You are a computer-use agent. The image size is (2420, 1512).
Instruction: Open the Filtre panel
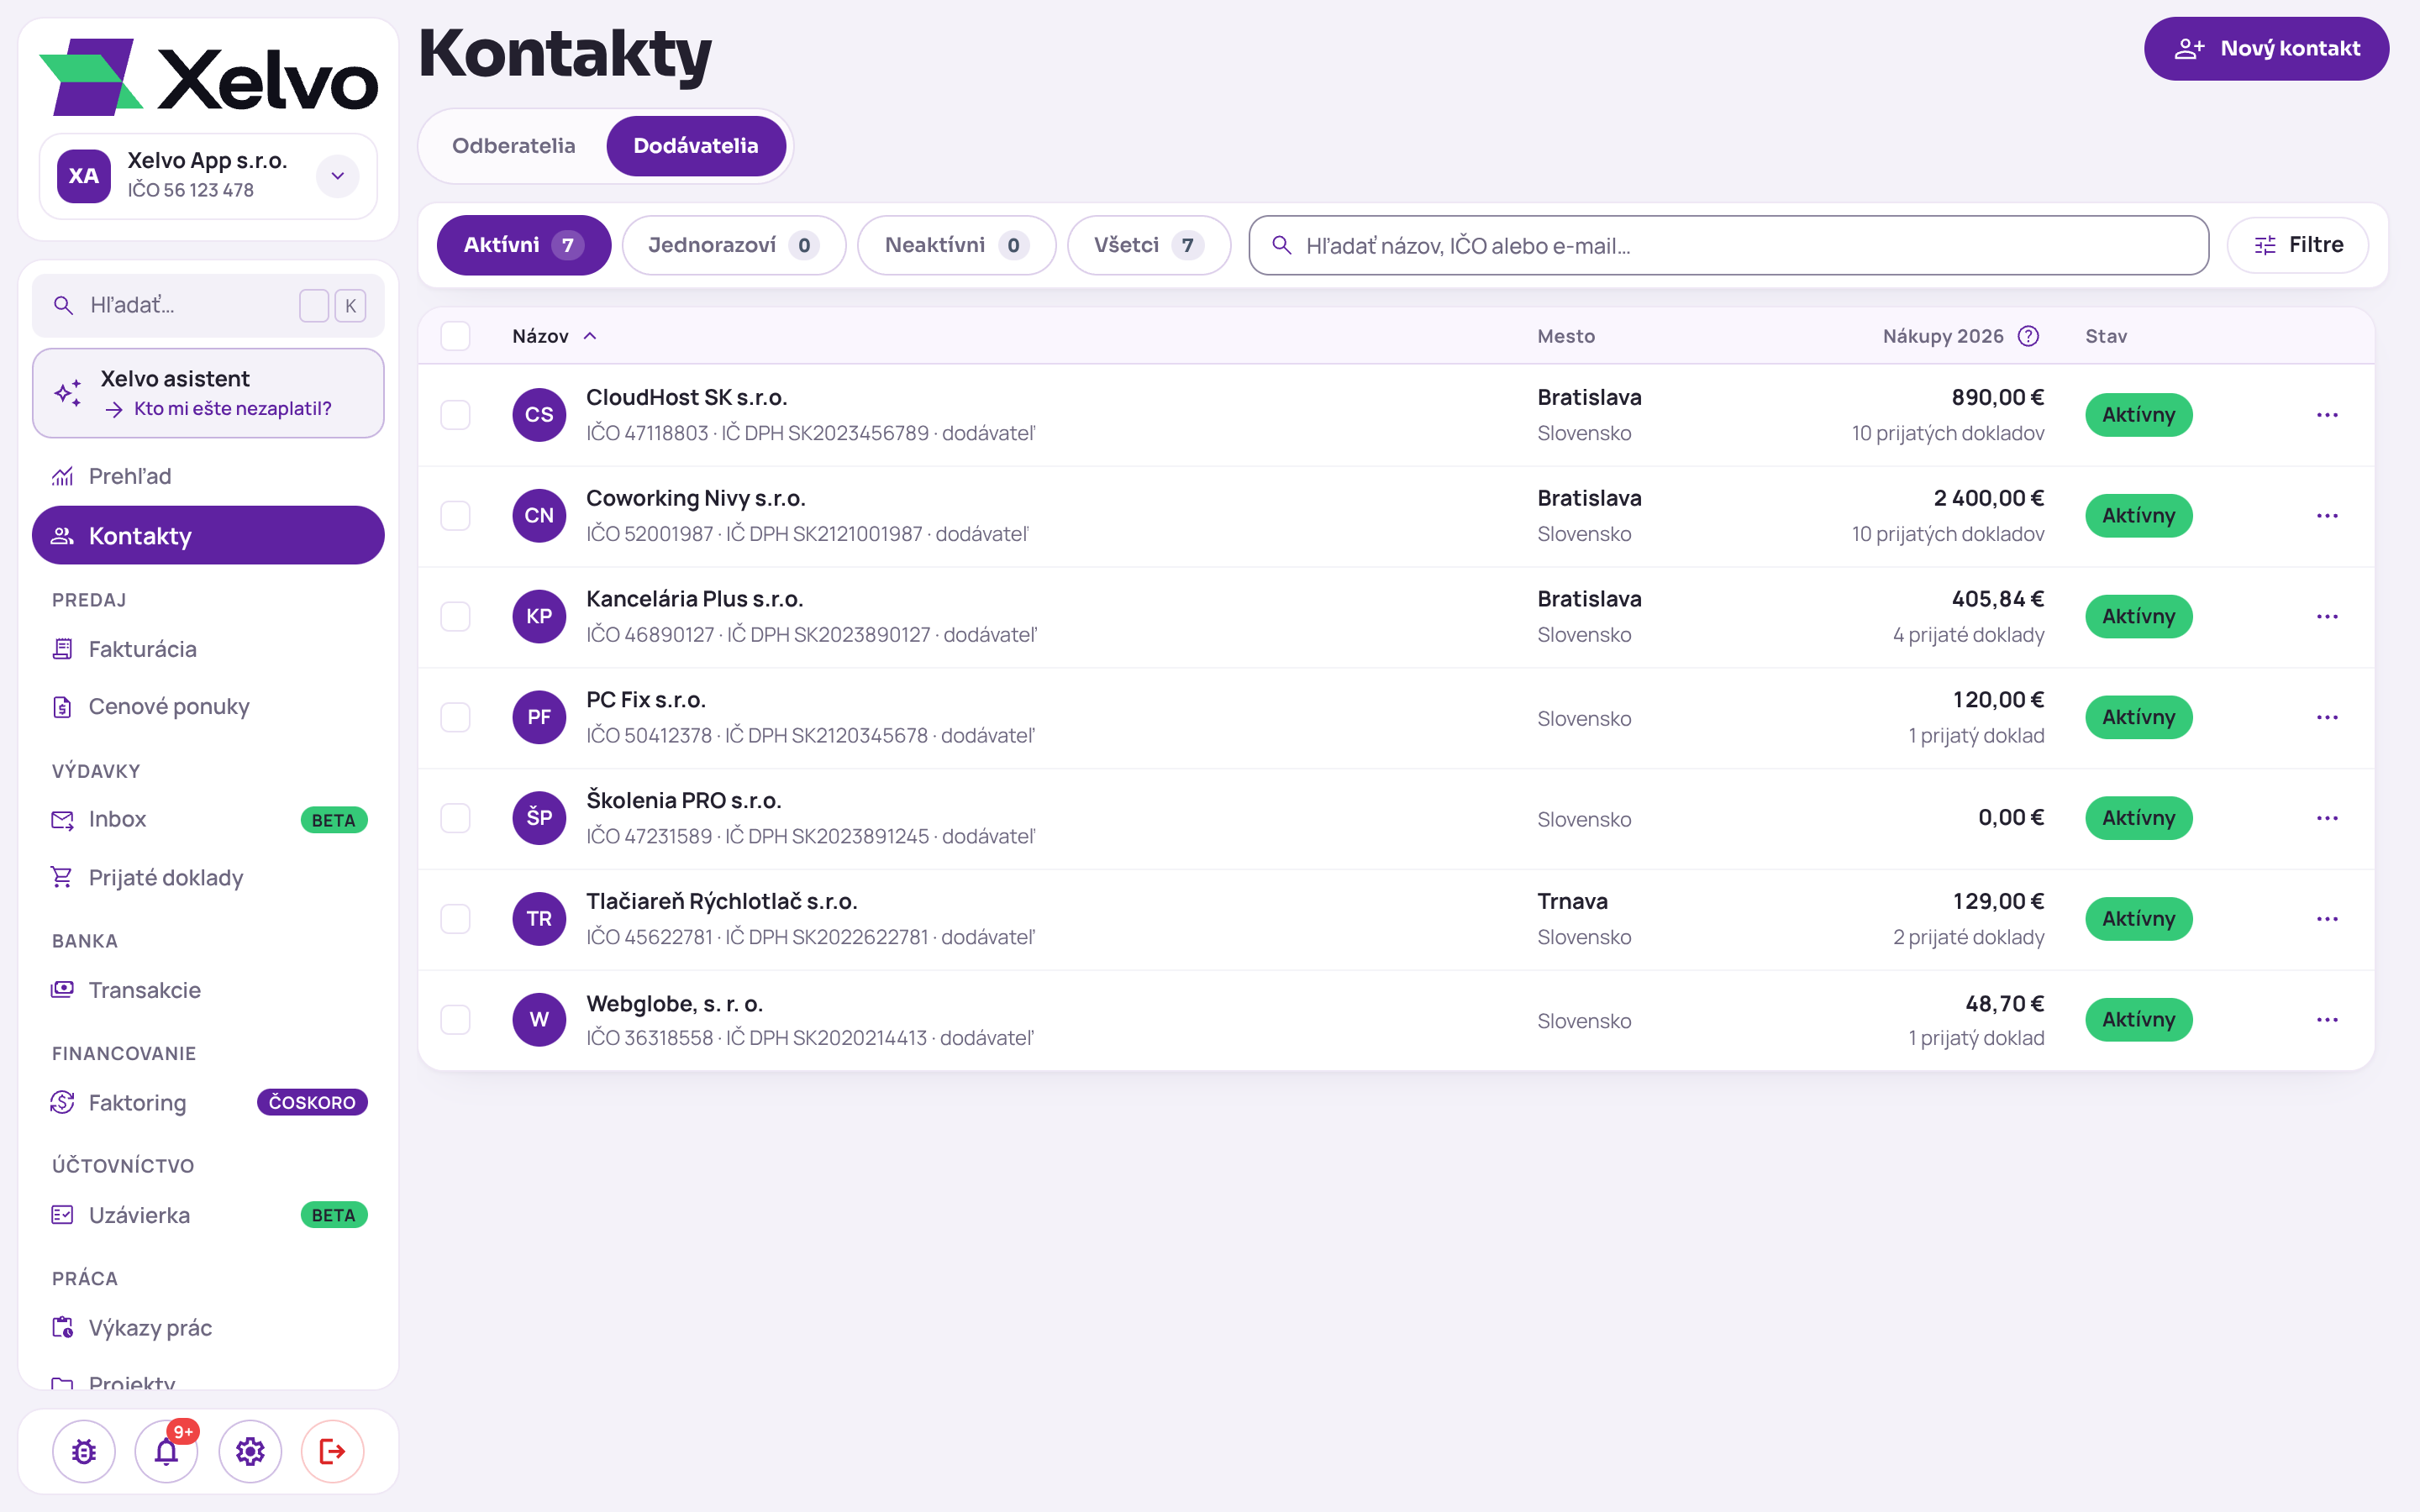(2297, 245)
